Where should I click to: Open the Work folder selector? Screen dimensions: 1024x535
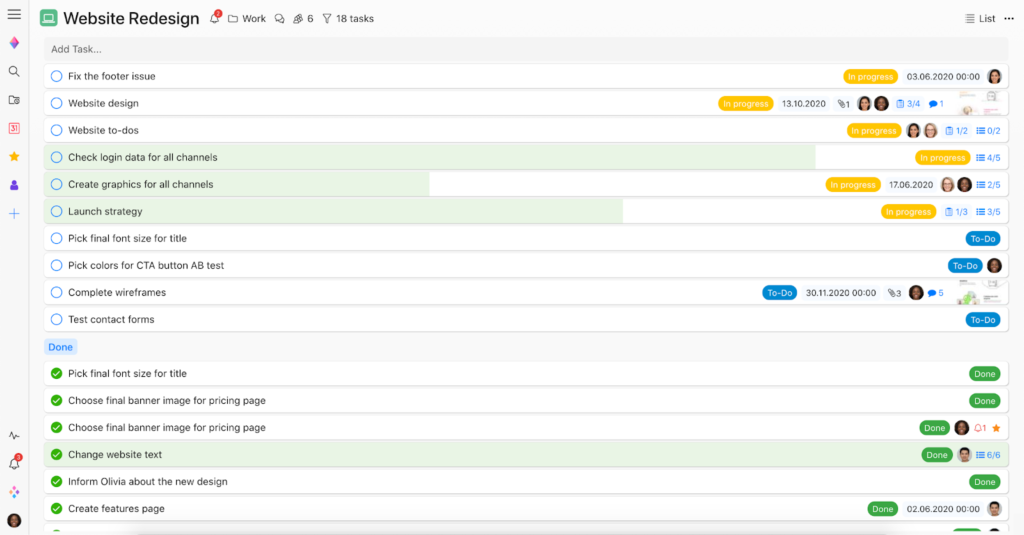click(x=247, y=19)
